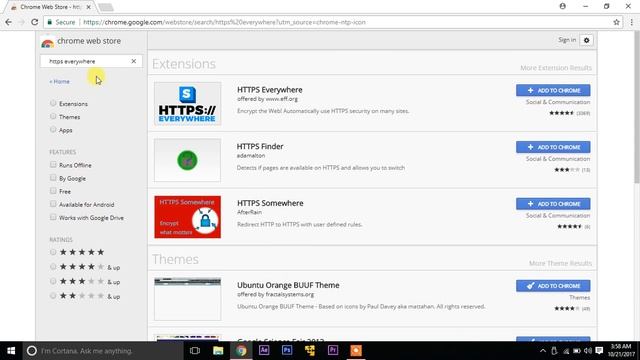The height and width of the screenshot is (360, 640).
Task: Open the orange app in the taskbar
Action: point(356,351)
